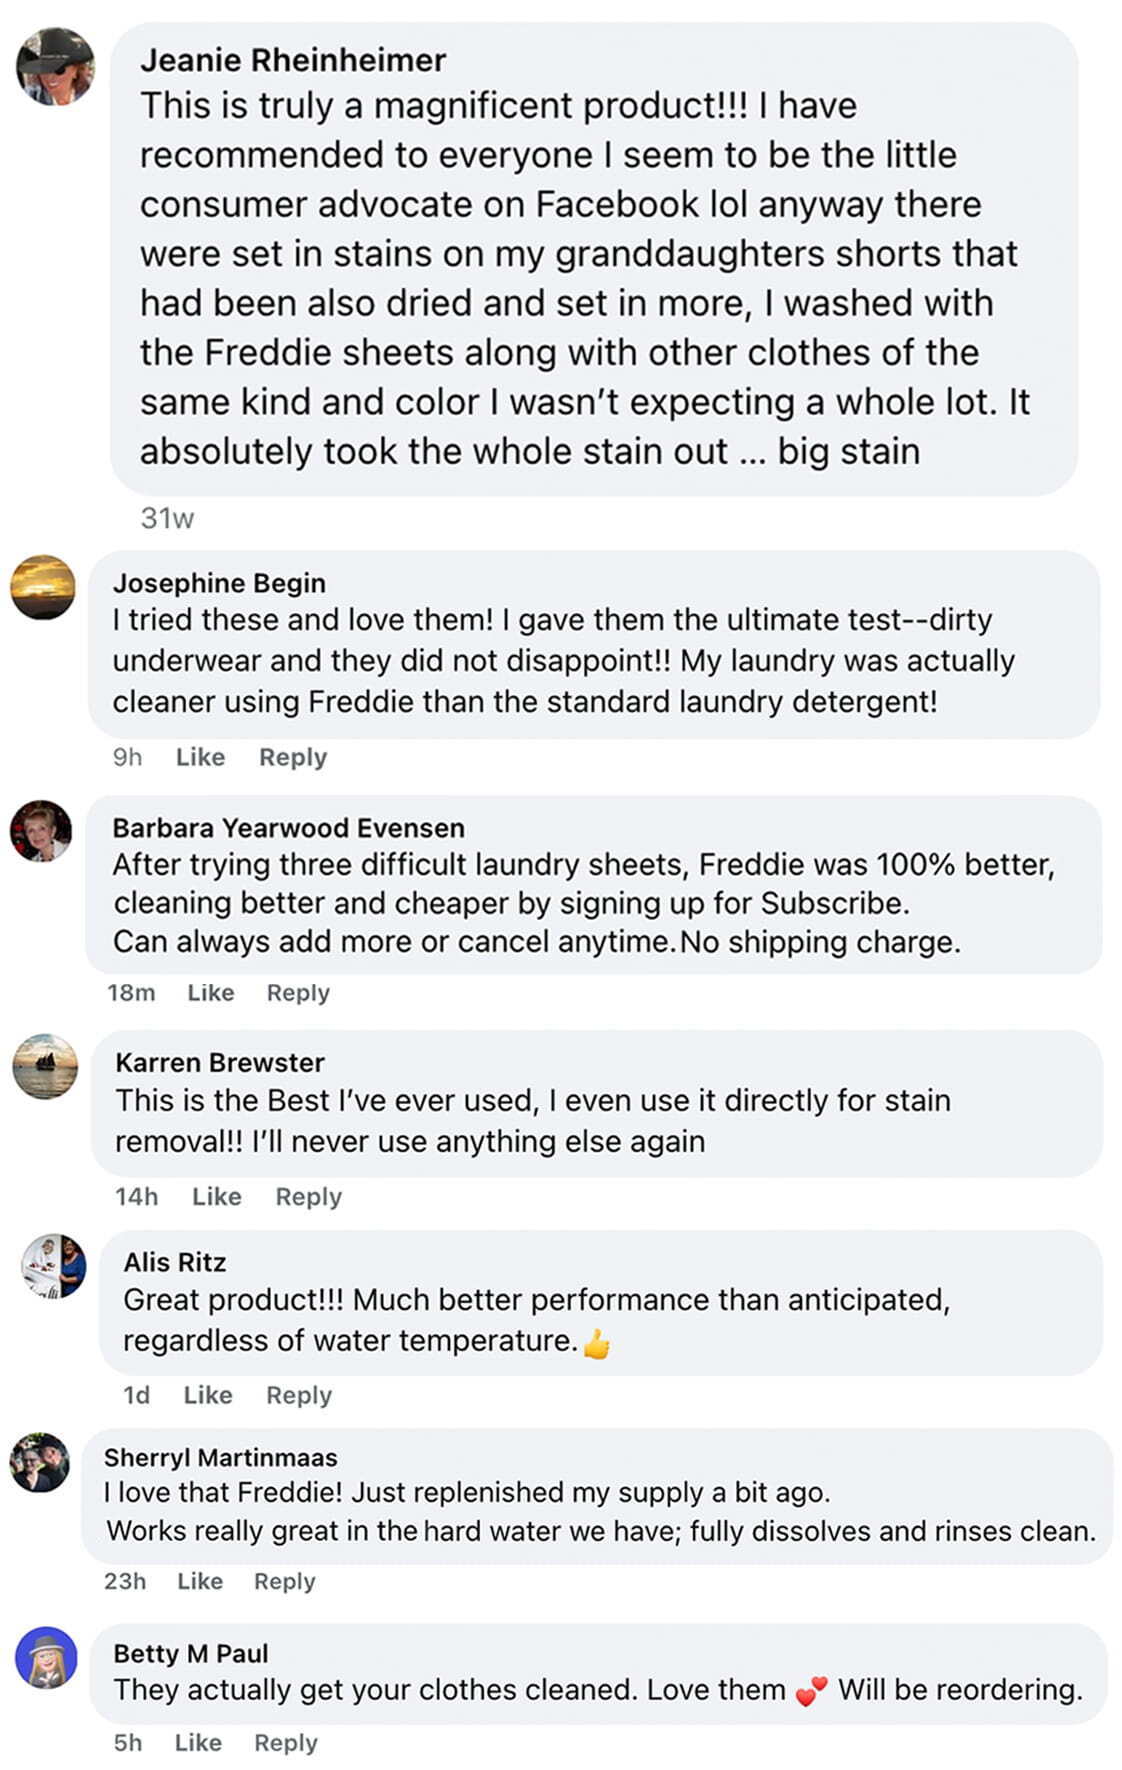Click Betty M Paul's cartoon avatar
Viewport: 1122px width, 1770px height.
46,1658
